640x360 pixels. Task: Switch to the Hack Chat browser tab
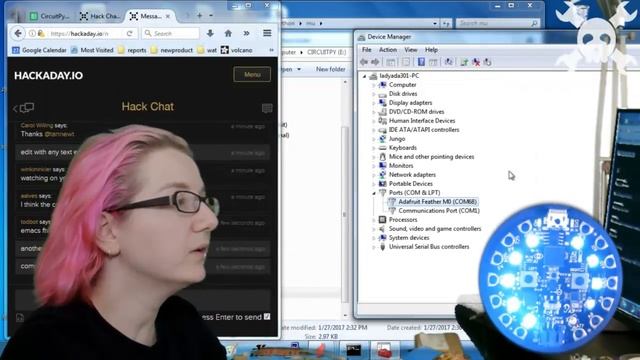coord(100,16)
